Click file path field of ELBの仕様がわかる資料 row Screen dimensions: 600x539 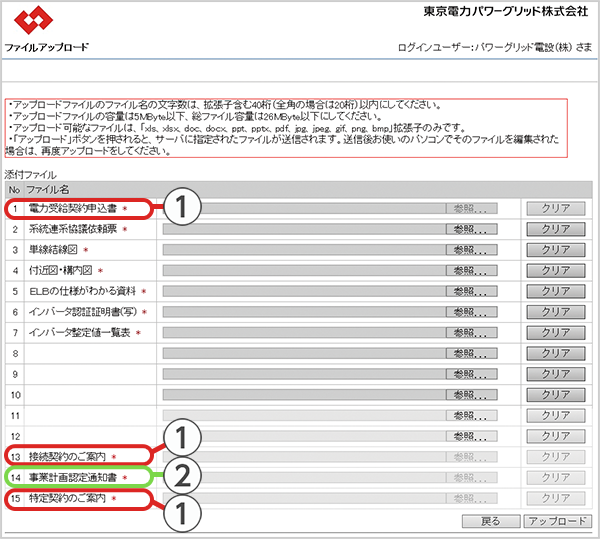tap(304, 291)
